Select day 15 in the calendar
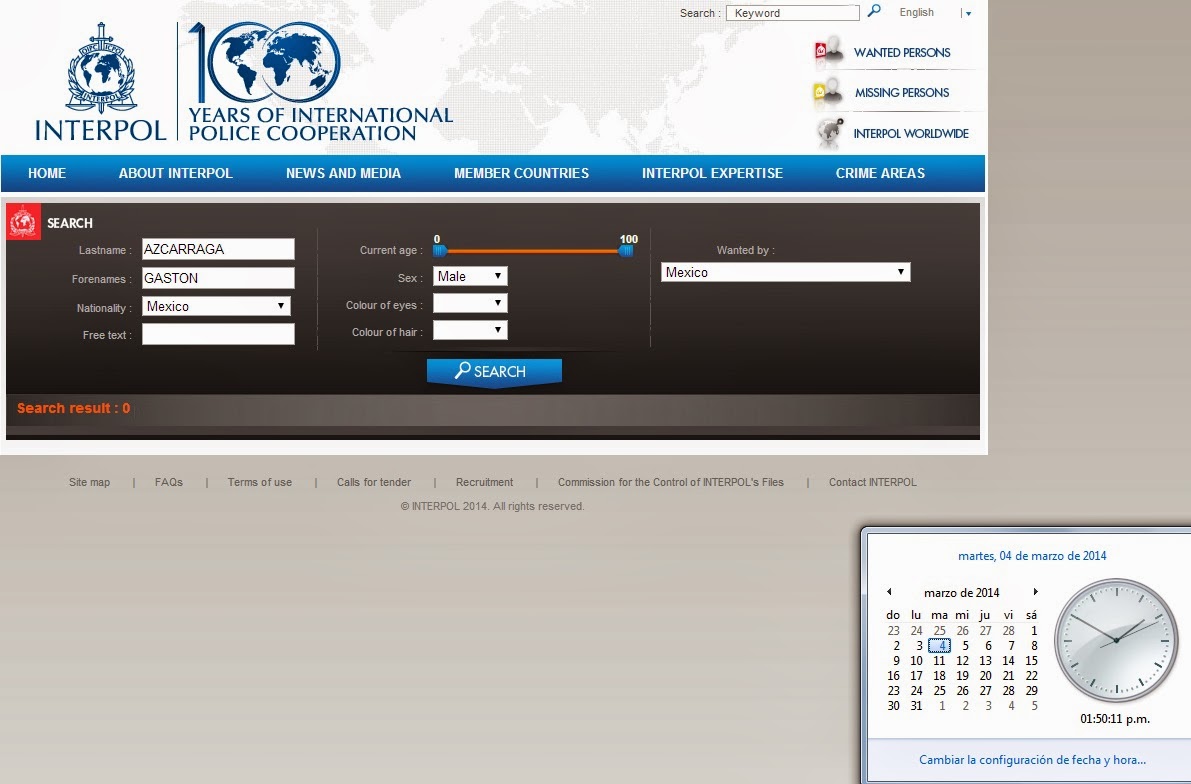Image resolution: width=1191 pixels, height=784 pixels. click(x=1031, y=661)
